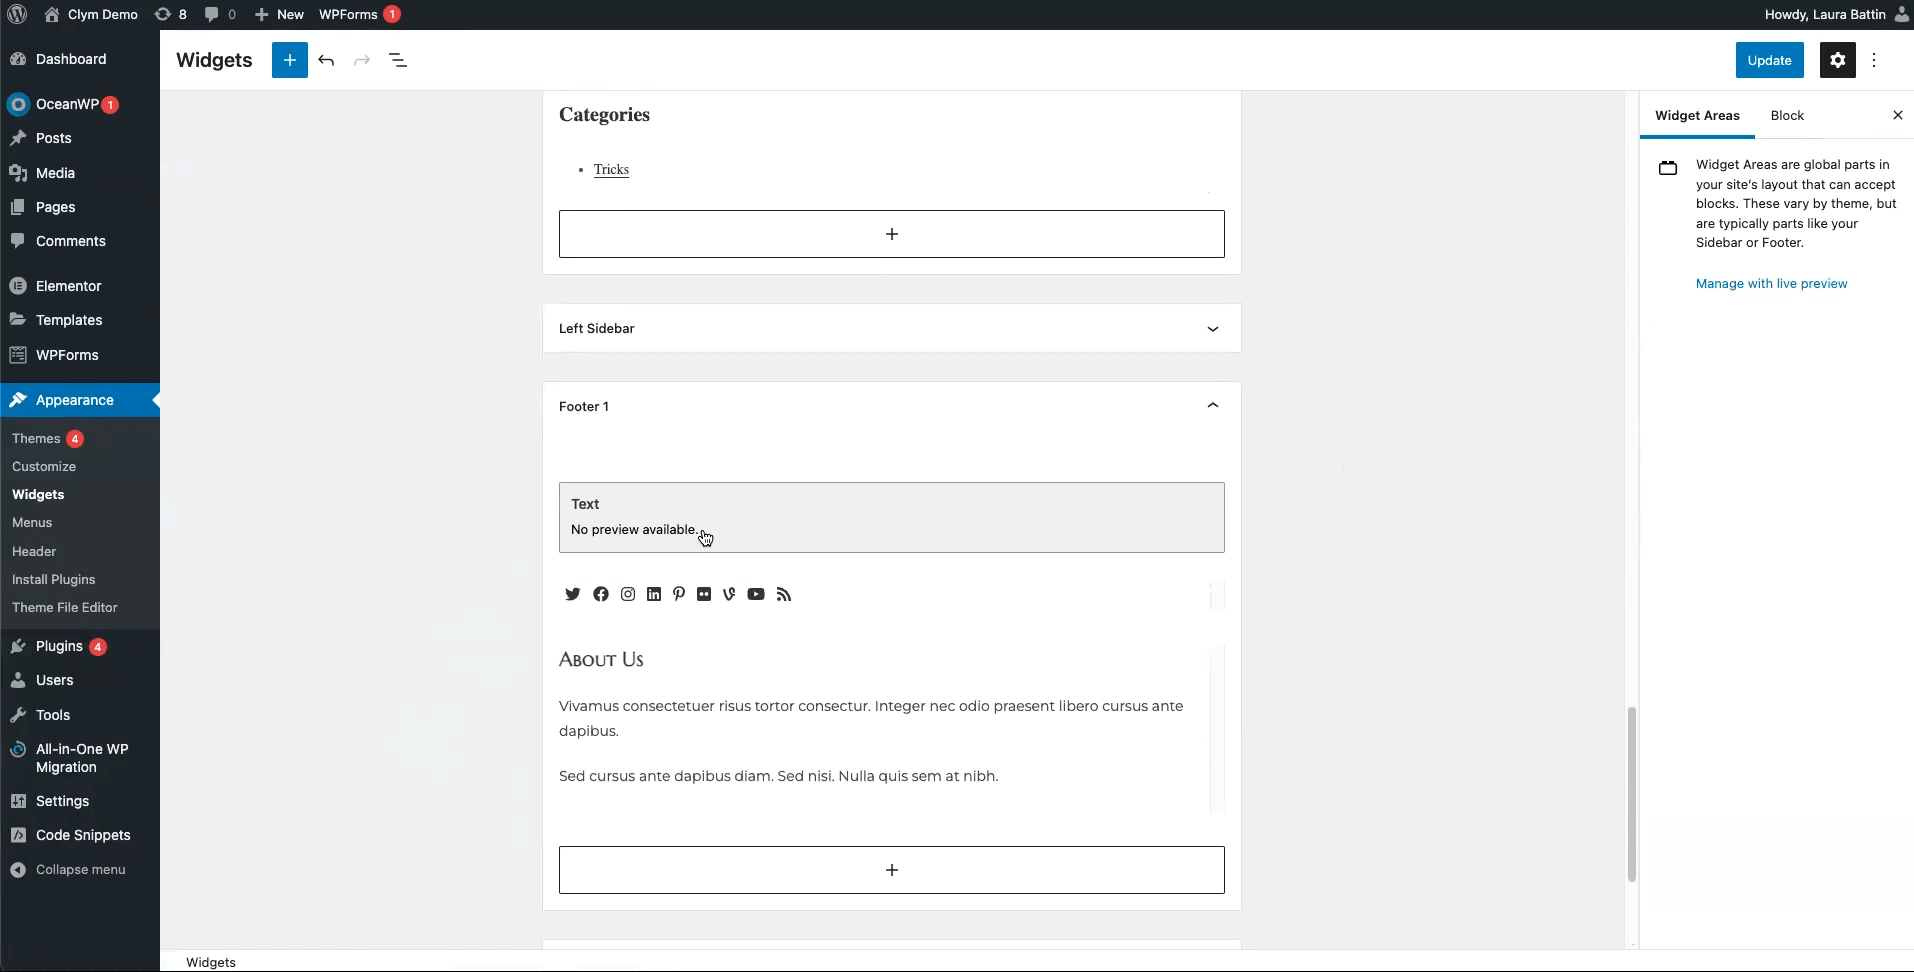Open Theme File Editor

[x=65, y=607]
